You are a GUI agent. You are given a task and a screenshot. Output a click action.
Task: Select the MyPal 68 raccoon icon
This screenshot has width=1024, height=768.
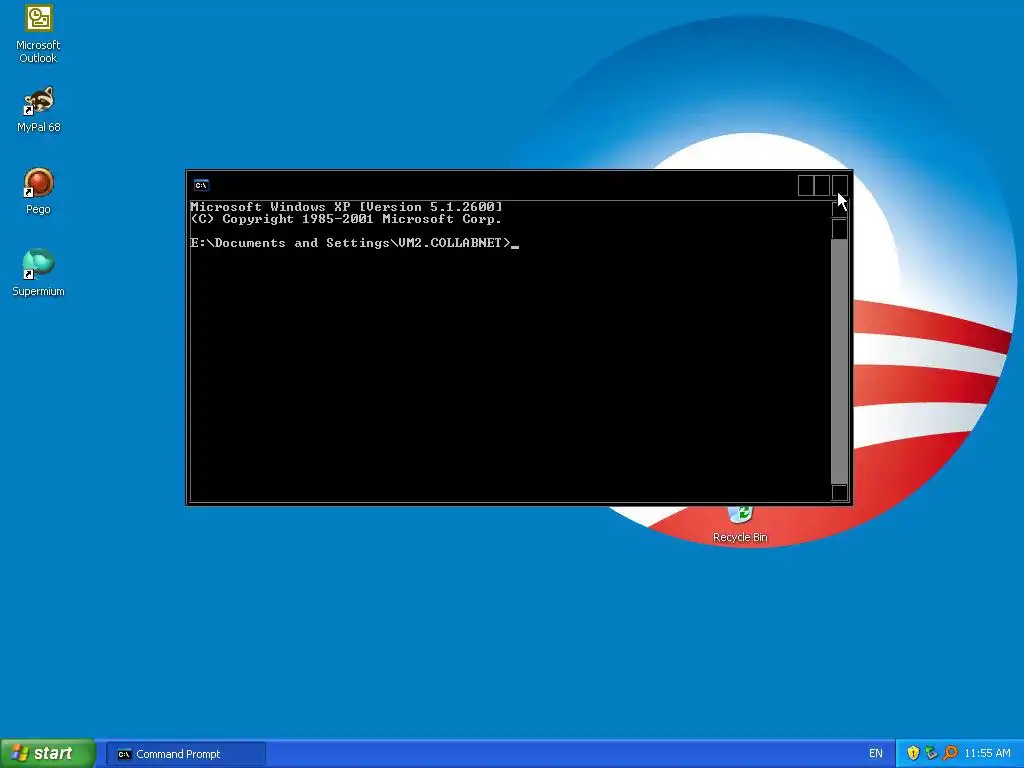pyautogui.click(x=39, y=110)
